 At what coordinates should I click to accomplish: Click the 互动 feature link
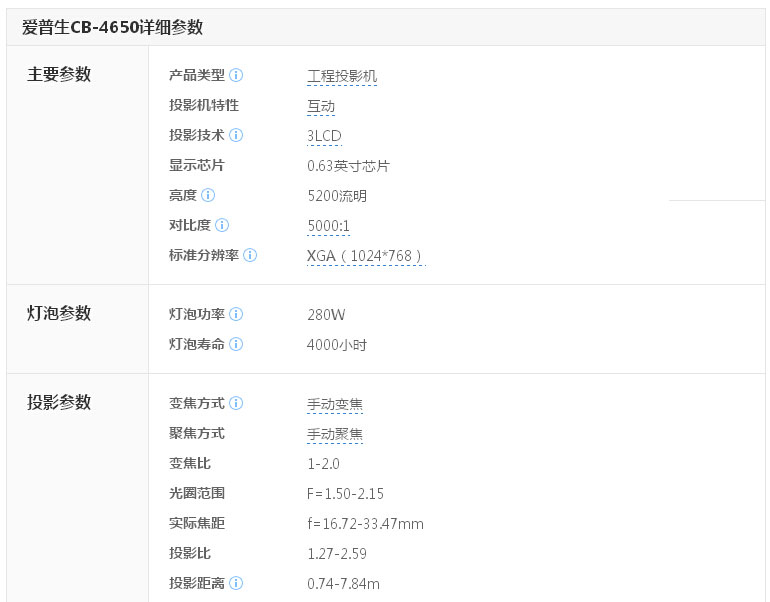(x=321, y=106)
